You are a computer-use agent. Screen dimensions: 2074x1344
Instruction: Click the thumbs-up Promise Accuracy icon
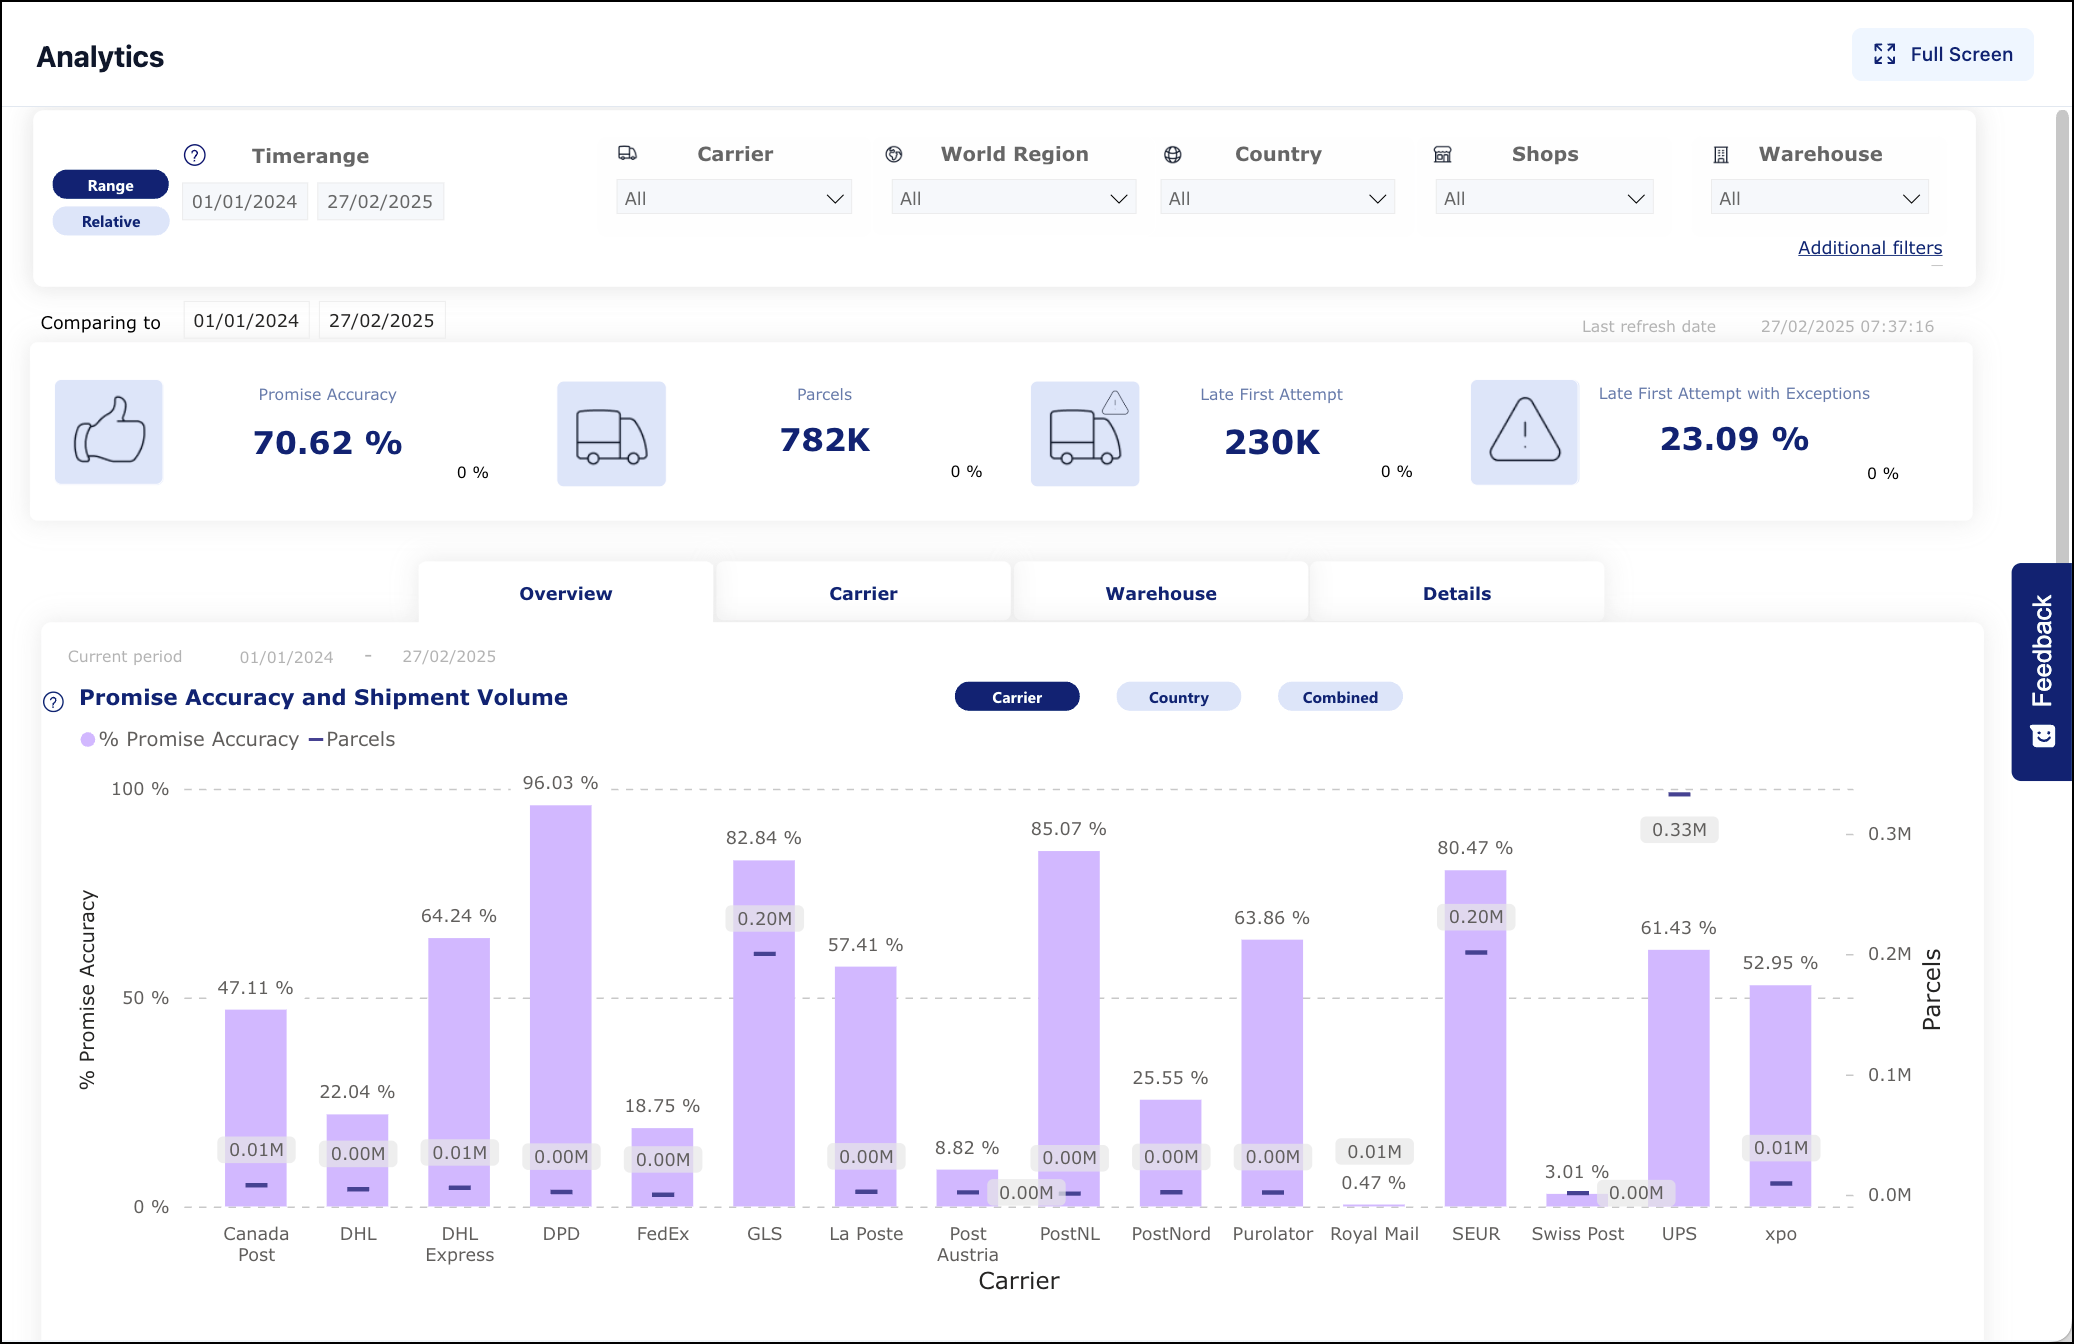point(109,432)
